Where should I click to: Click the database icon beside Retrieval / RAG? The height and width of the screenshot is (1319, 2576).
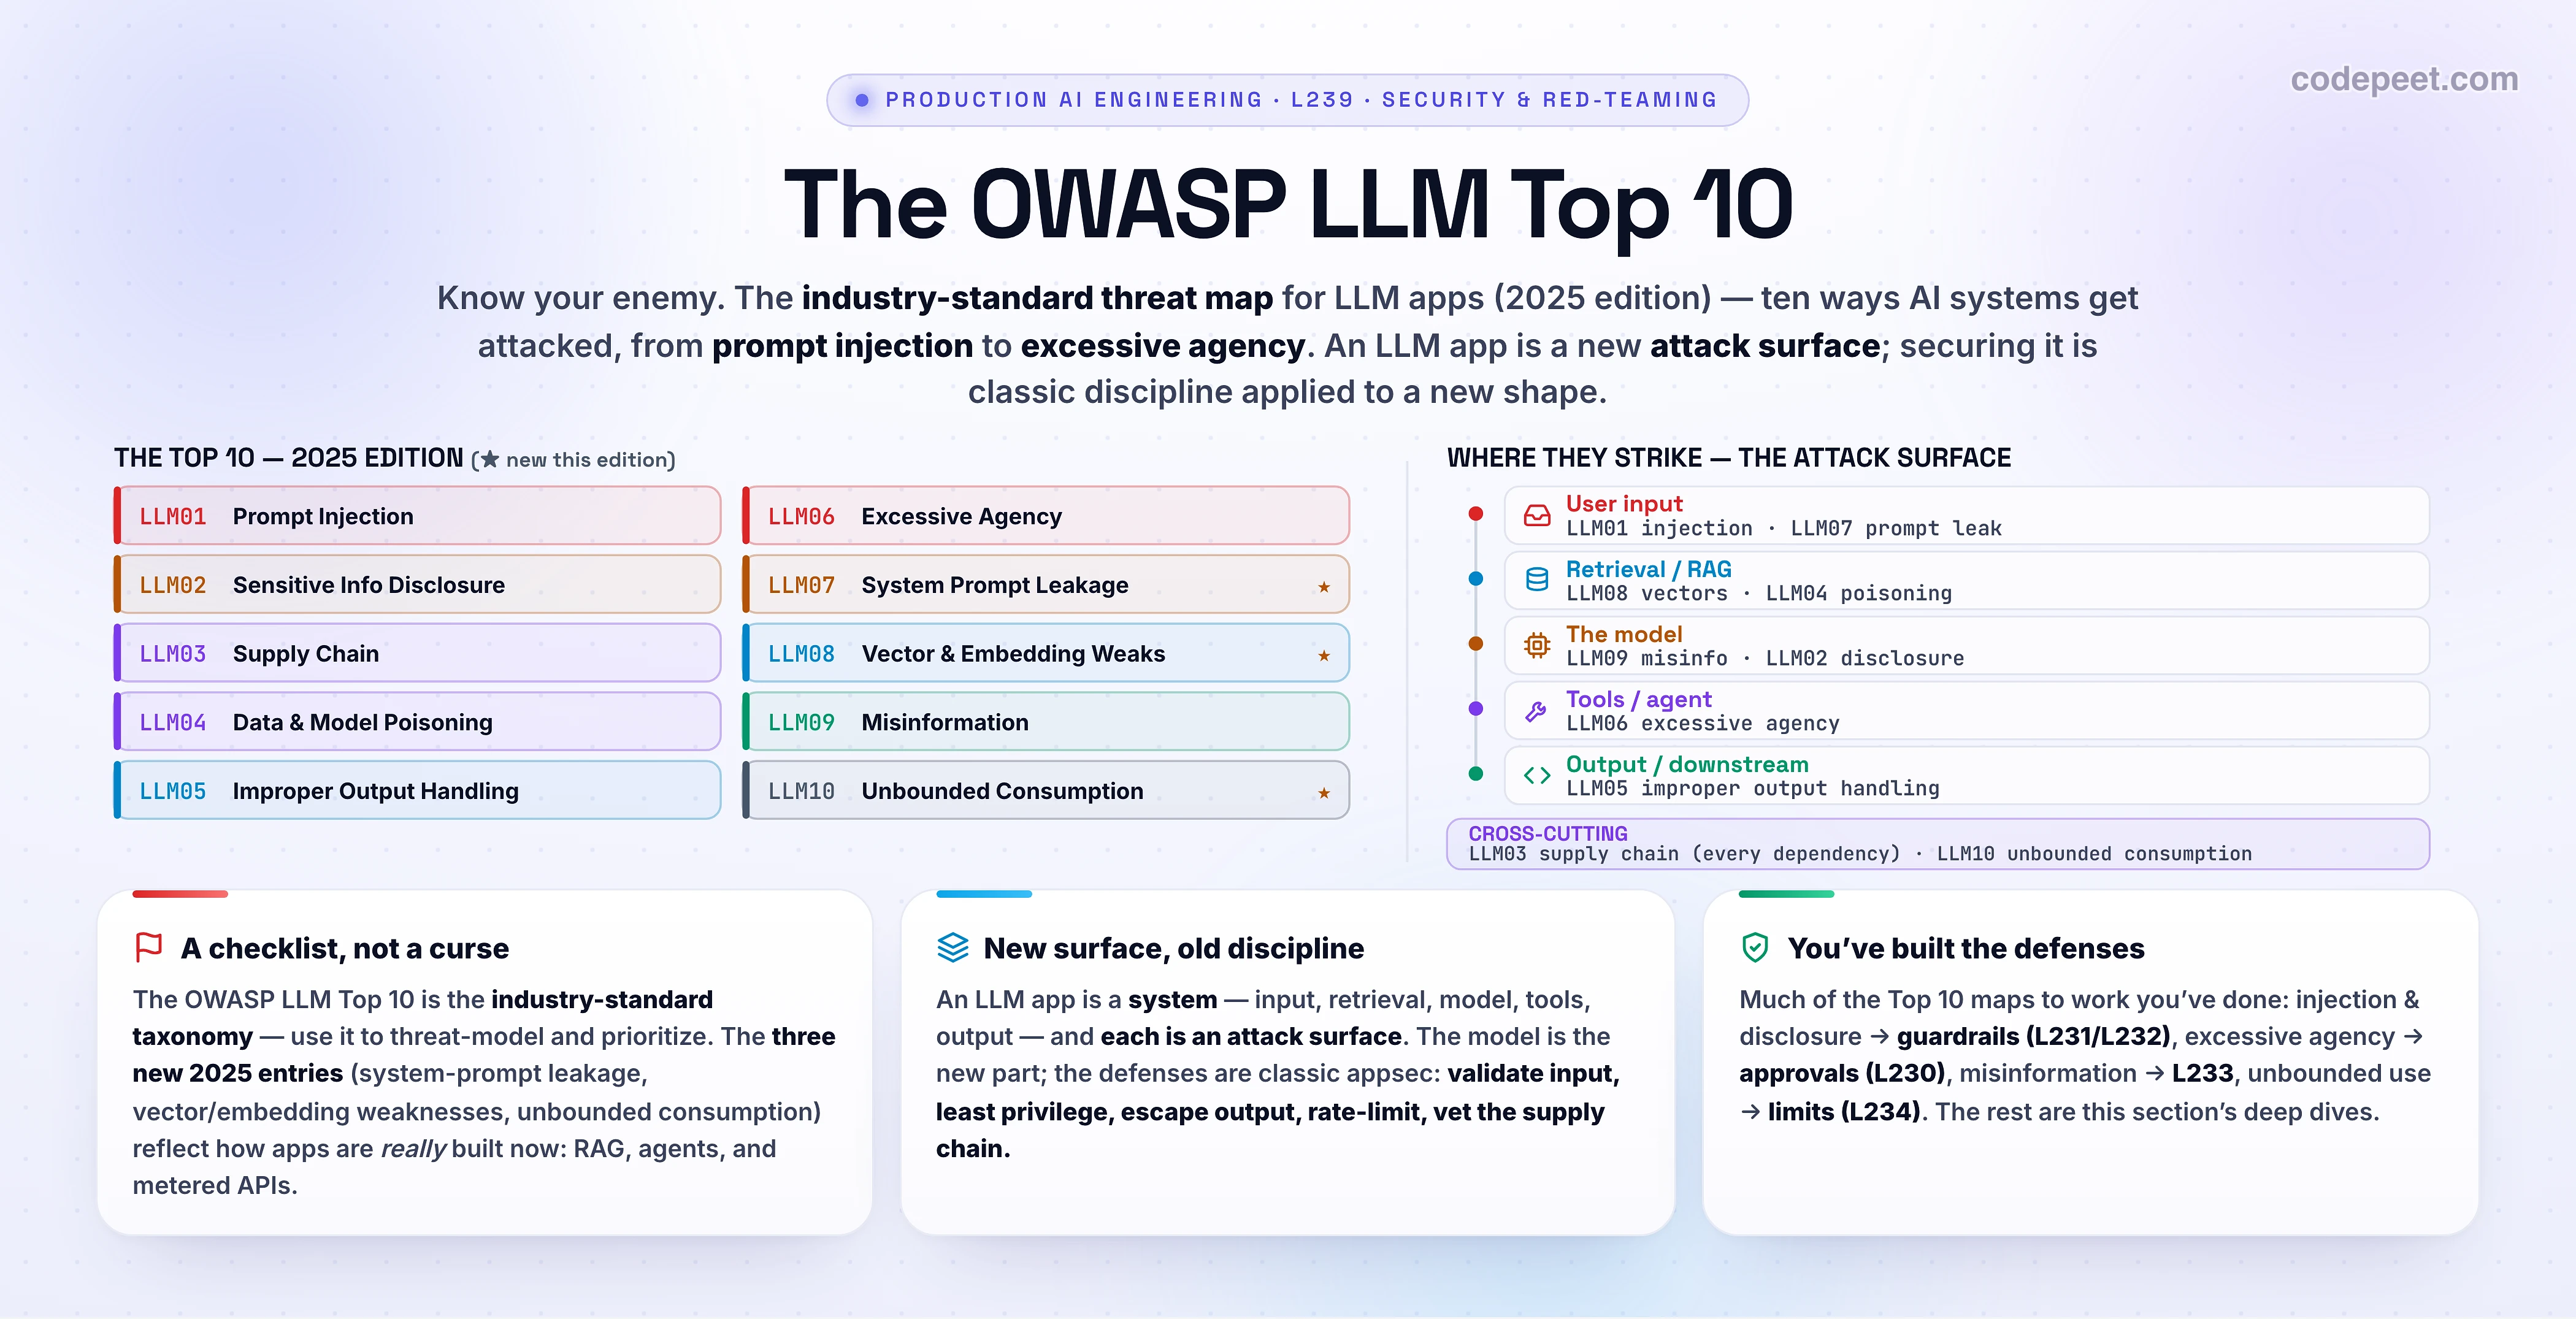(1536, 579)
